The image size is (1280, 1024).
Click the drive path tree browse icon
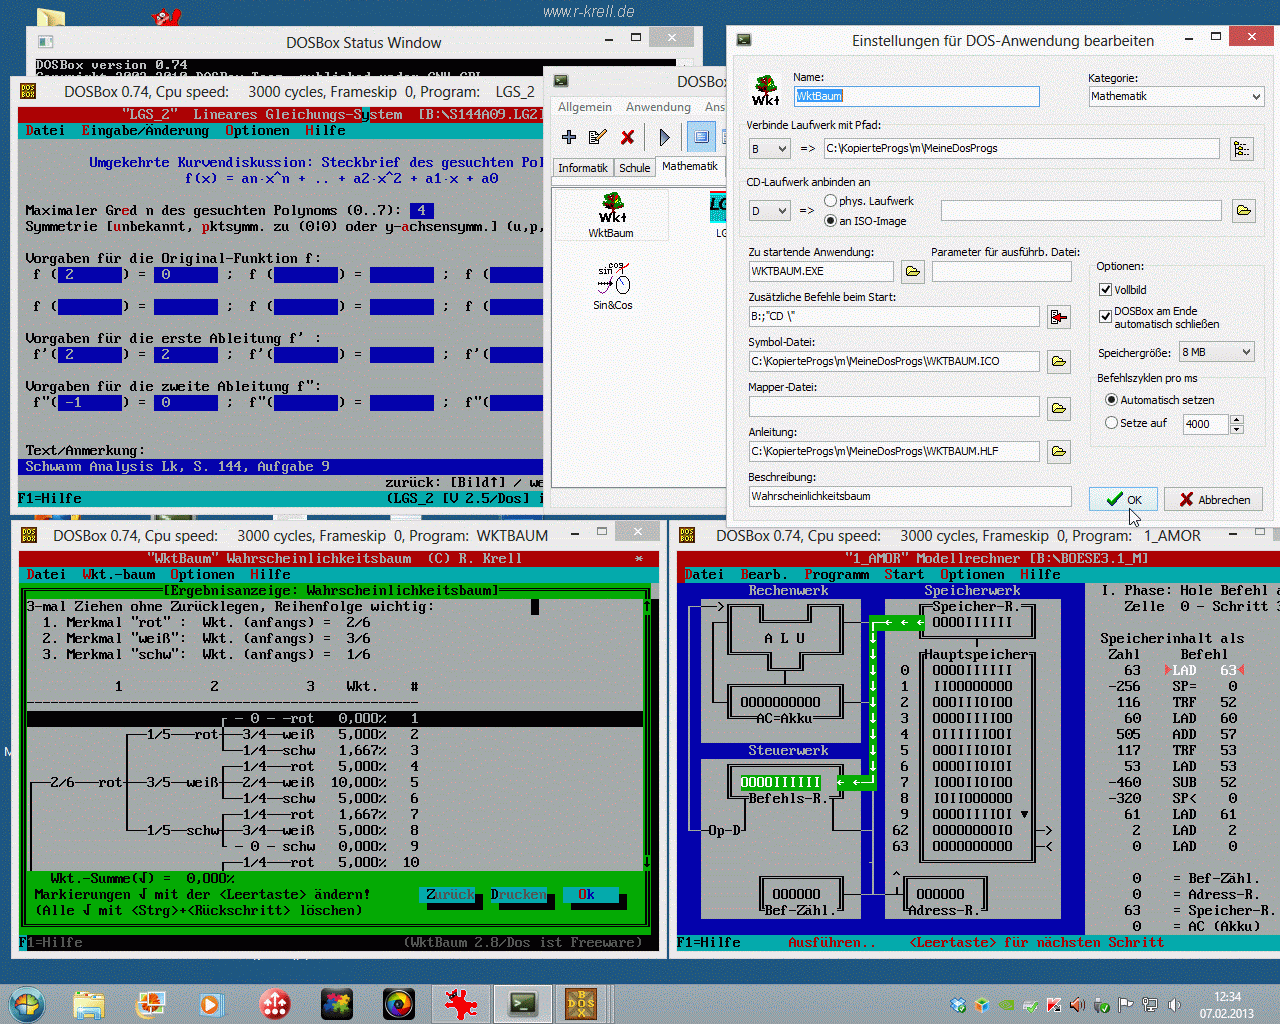(x=1241, y=149)
